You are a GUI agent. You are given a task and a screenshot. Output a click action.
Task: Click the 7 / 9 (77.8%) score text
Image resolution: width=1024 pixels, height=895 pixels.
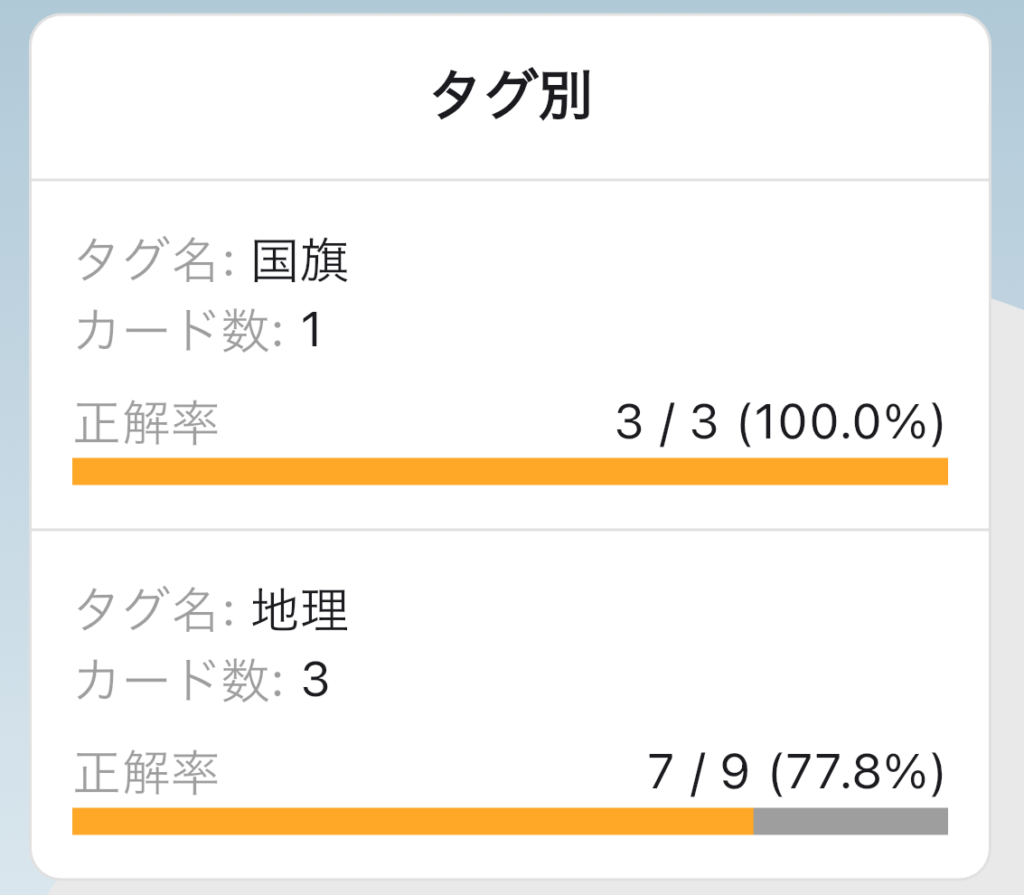point(796,773)
